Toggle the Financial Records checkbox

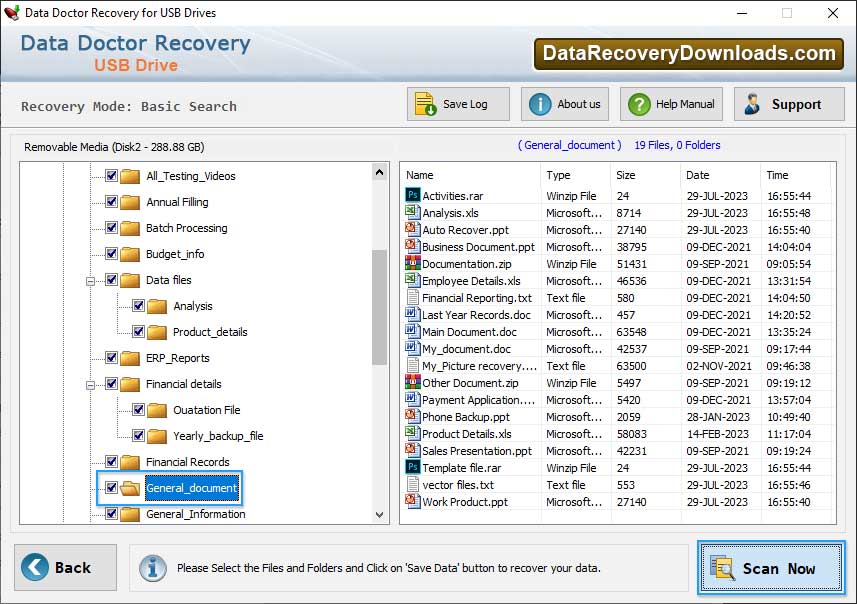[111, 462]
